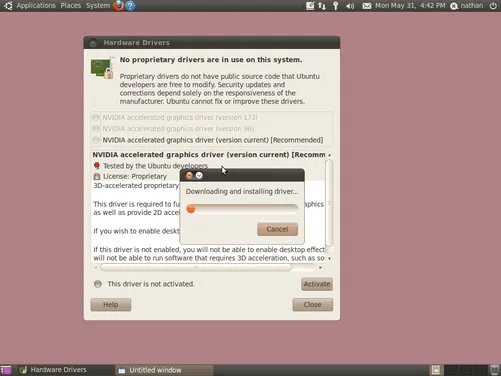The height and width of the screenshot is (376, 501).
Task: Click the Activate button
Action: click(x=317, y=284)
